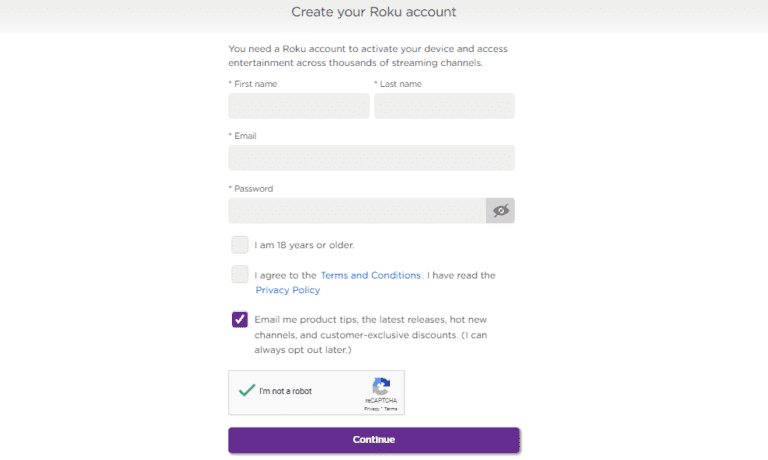
Task: Click the Password field label
Action: 252,188
